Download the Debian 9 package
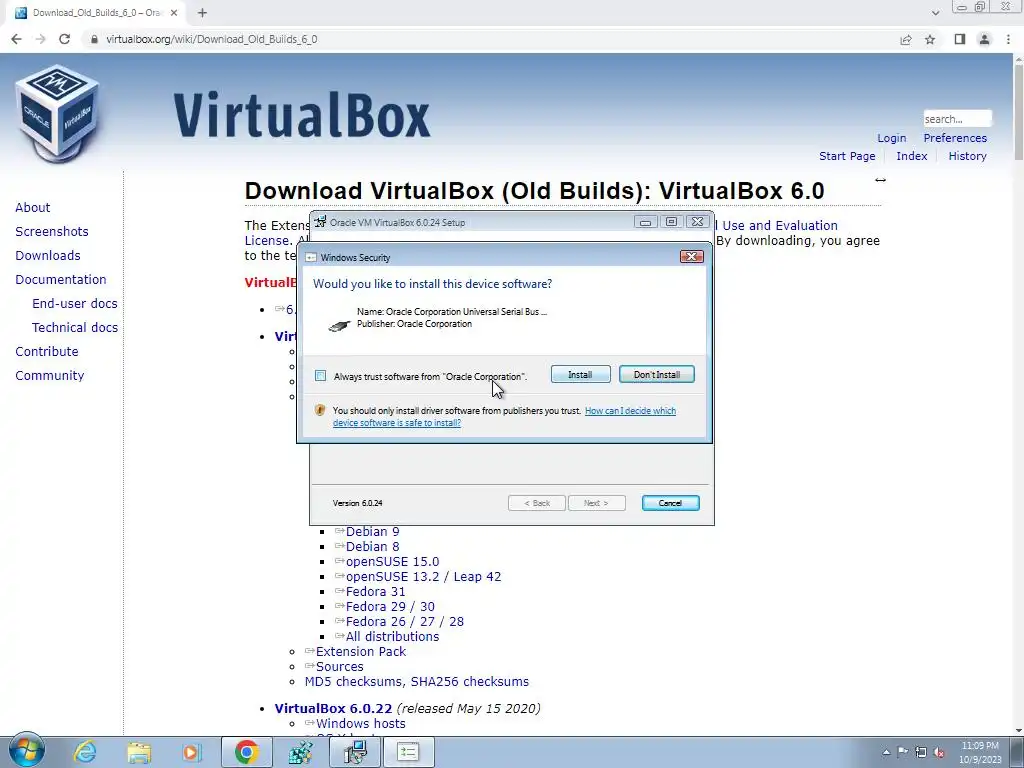This screenshot has width=1024, height=768. pyautogui.click(x=372, y=532)
